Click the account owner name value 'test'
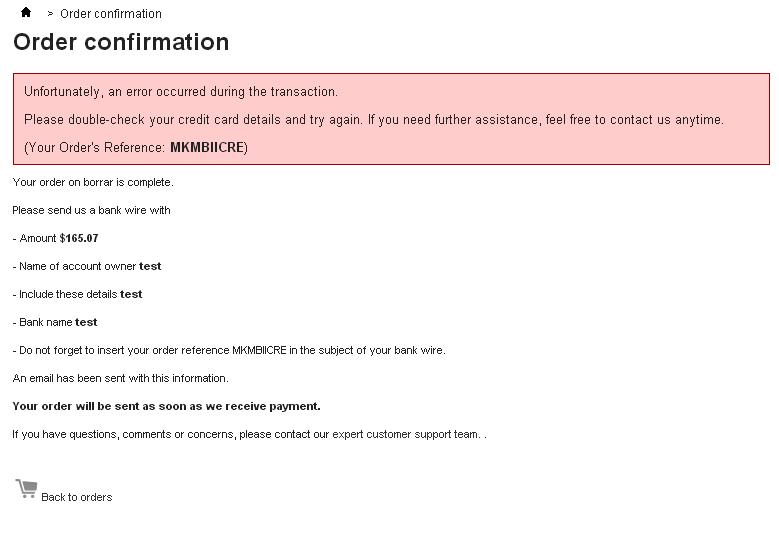This screenshot has height=552, width=779. (150, 267)
